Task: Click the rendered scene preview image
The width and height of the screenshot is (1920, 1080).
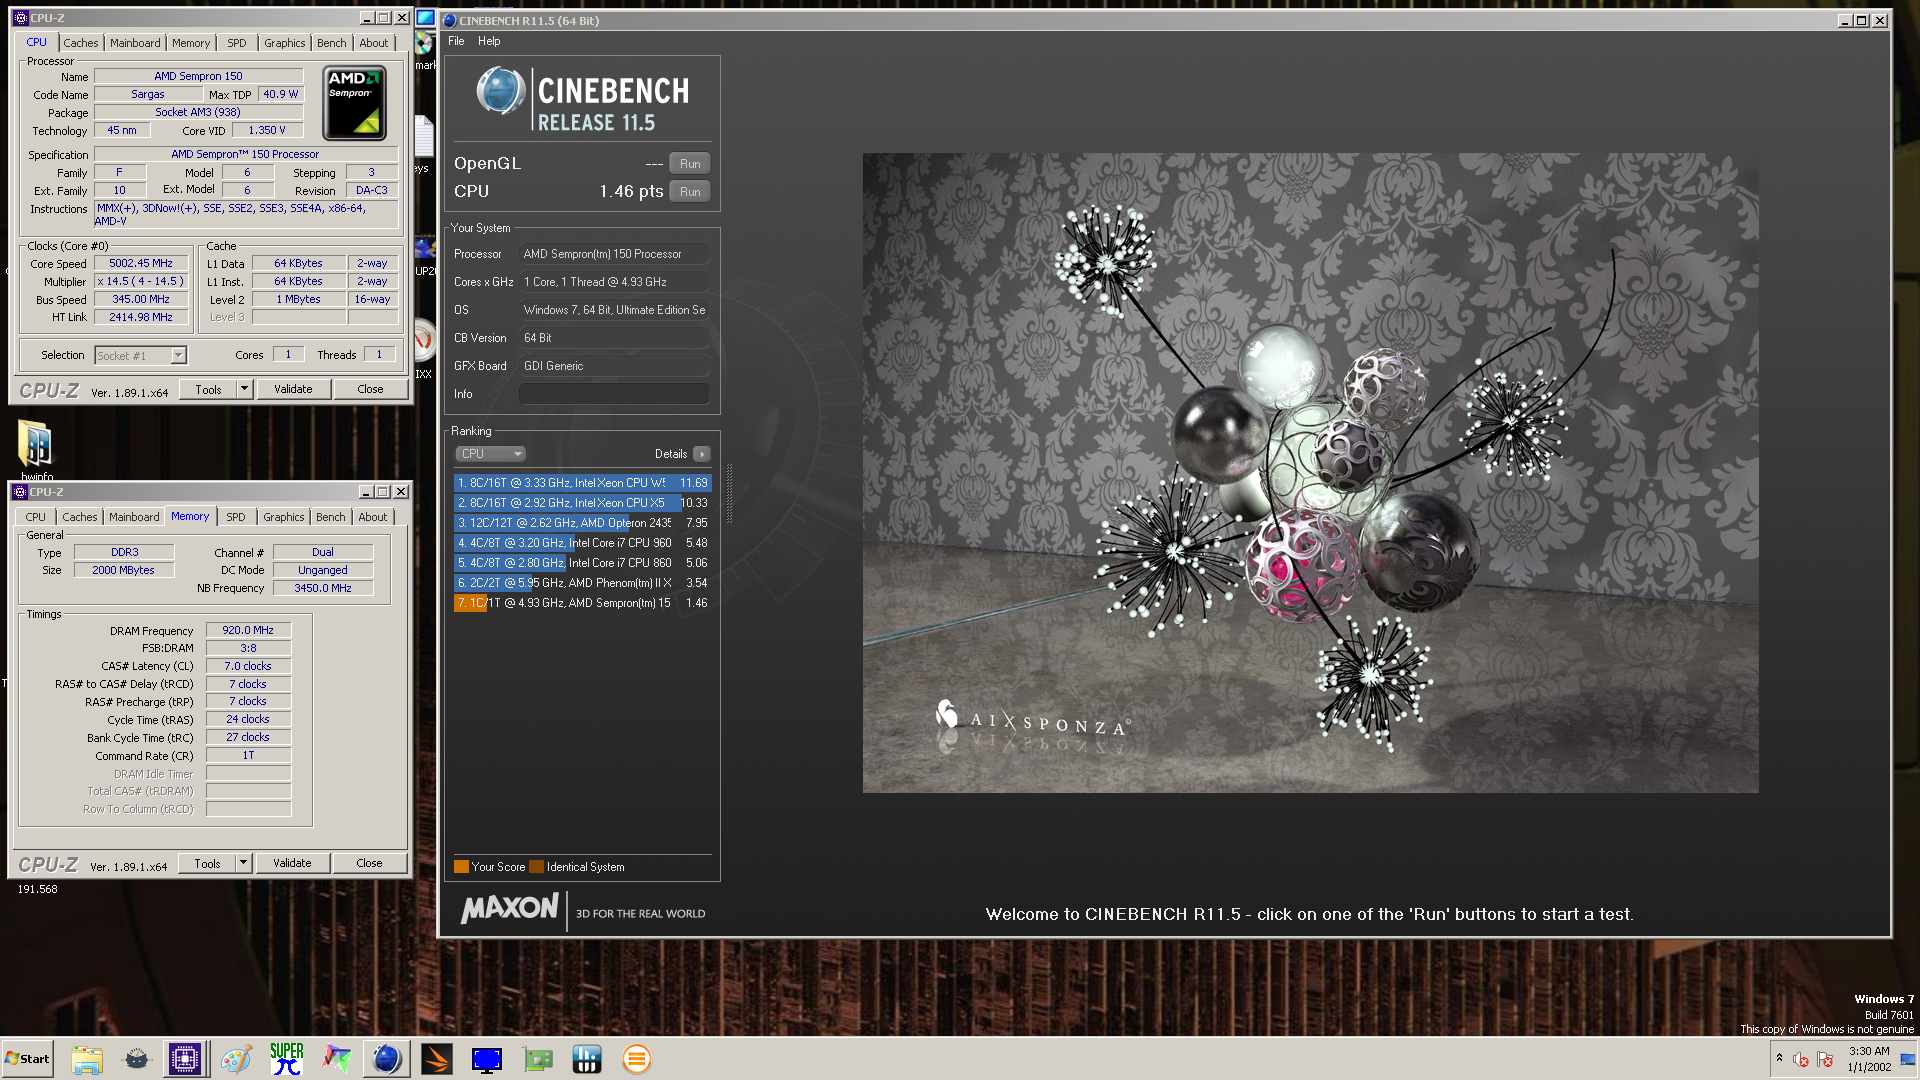Action: (1310, 473)
